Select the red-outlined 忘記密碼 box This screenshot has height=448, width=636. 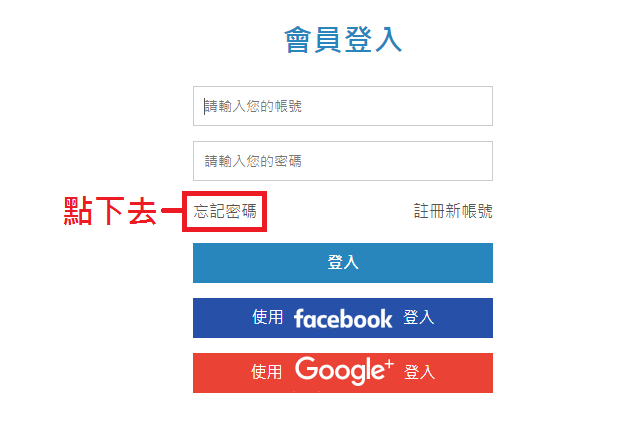pos(224,211)
